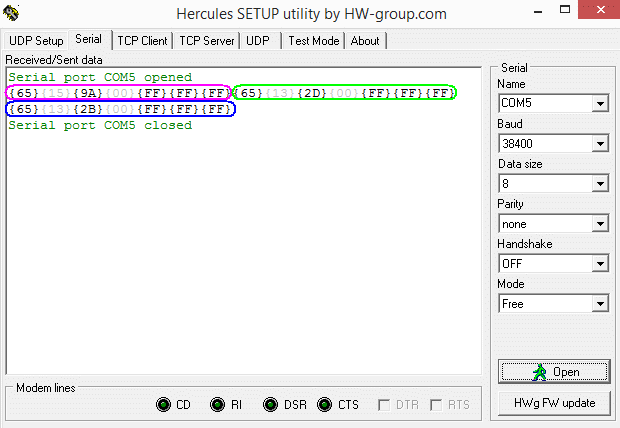This screenshot has width=620, height=428.
Task: Close the Hercules window
Action: [x=597, y=14]
